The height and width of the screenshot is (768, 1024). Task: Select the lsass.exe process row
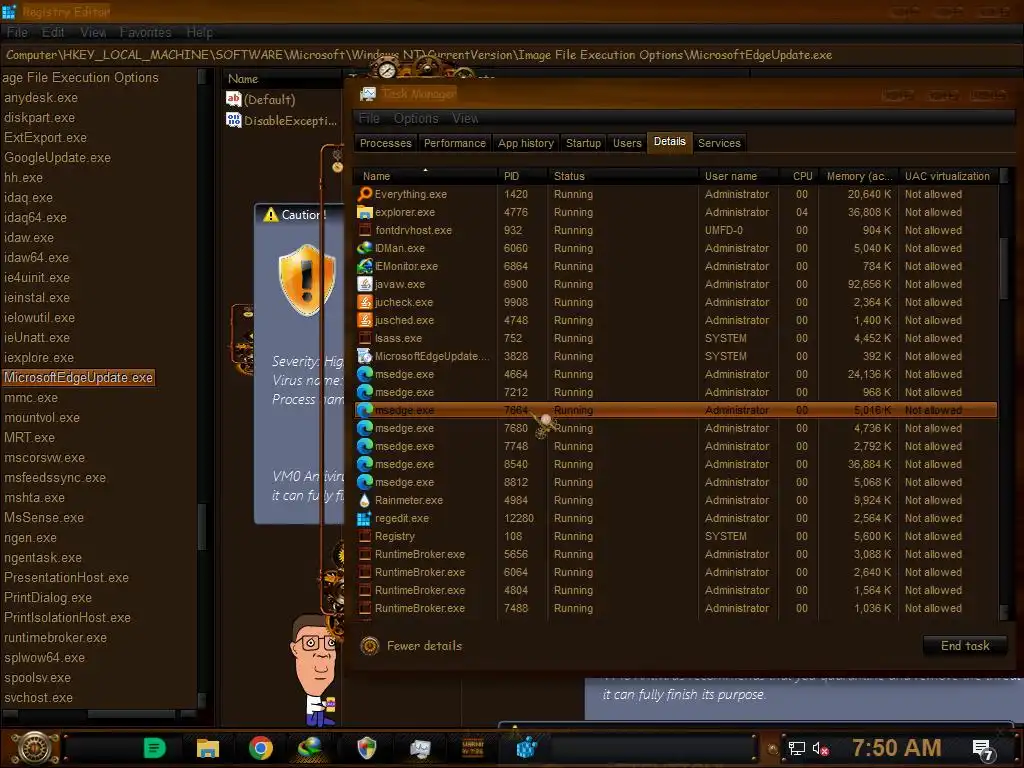676,338
